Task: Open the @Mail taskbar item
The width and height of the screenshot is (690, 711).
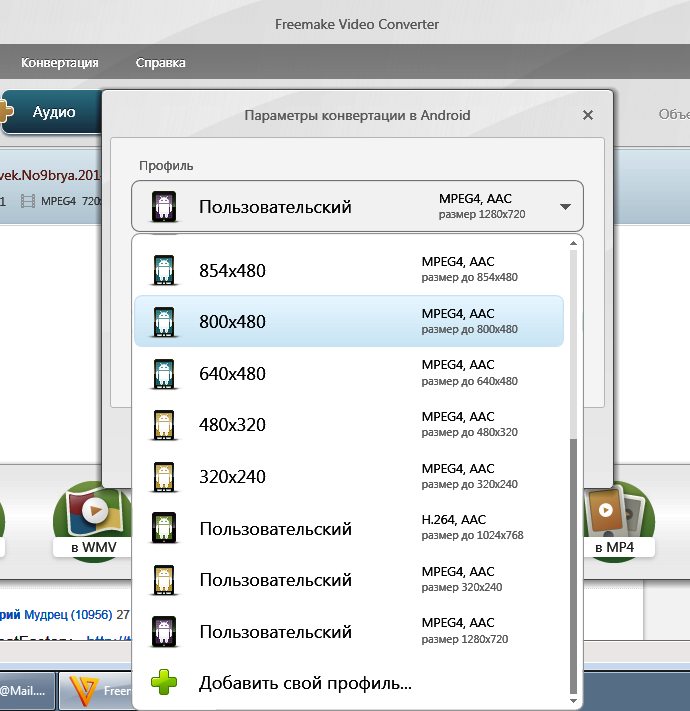Action: point(26,691)
